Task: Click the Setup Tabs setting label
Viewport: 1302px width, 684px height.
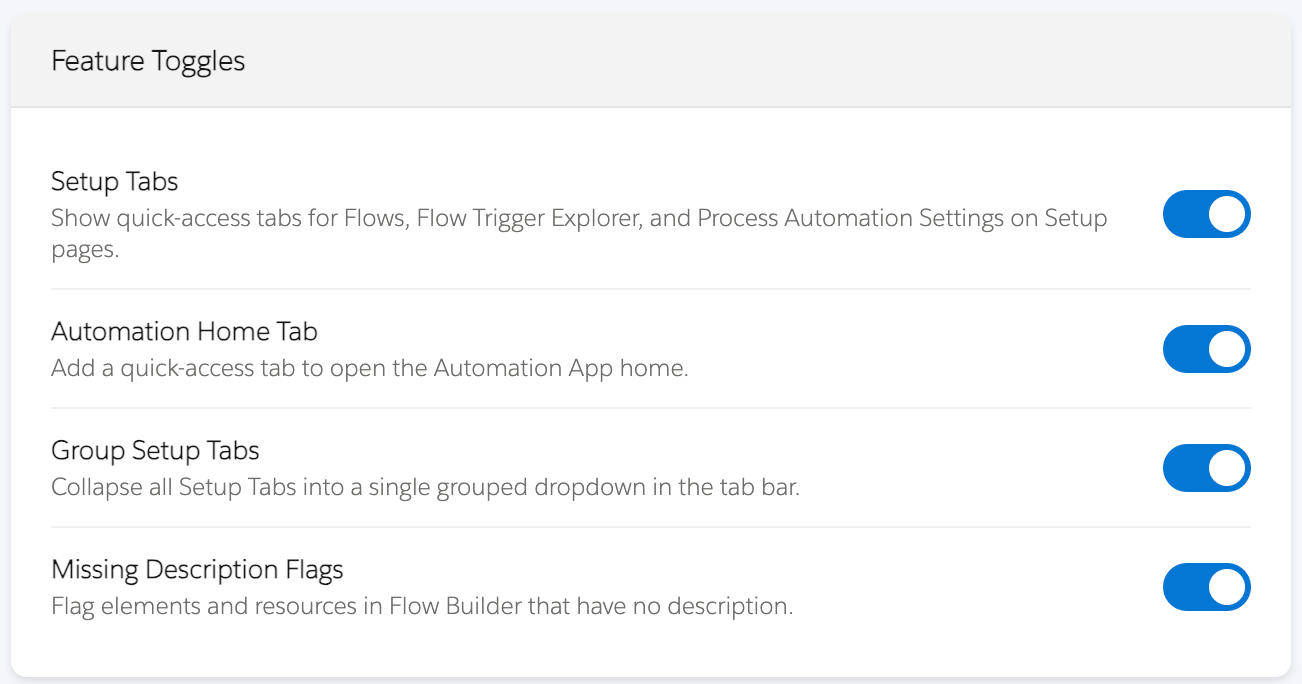Action: pos(114,181)
